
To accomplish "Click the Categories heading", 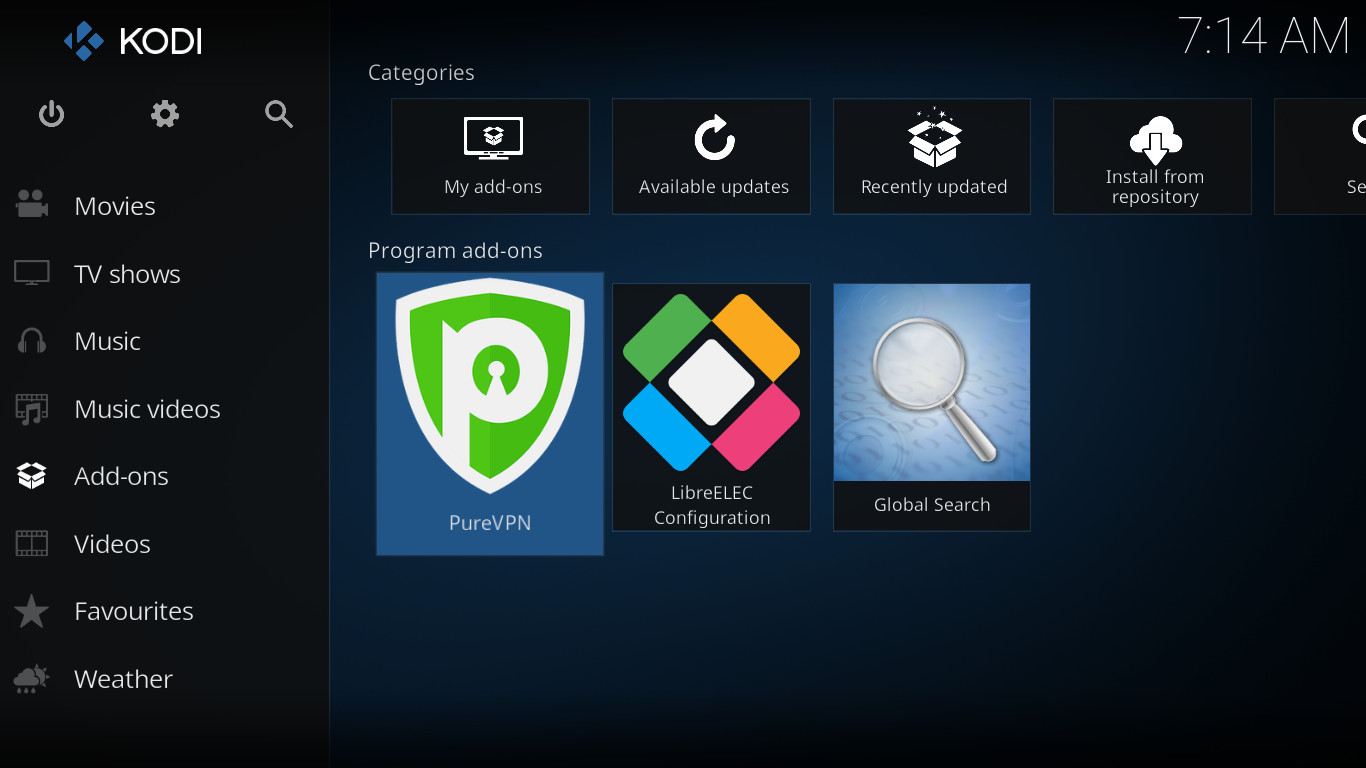I will 421,73.
